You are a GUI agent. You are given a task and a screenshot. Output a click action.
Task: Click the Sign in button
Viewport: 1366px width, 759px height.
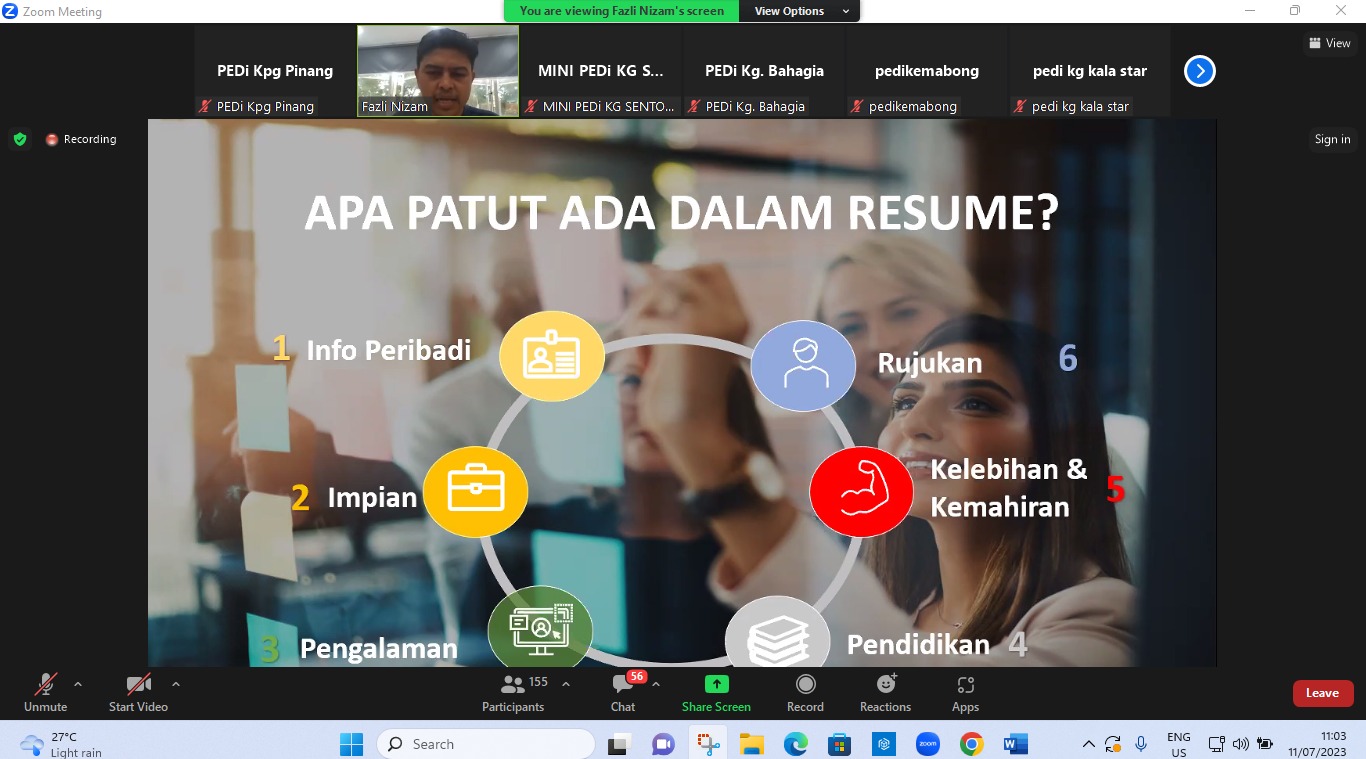click(1332, 139)
